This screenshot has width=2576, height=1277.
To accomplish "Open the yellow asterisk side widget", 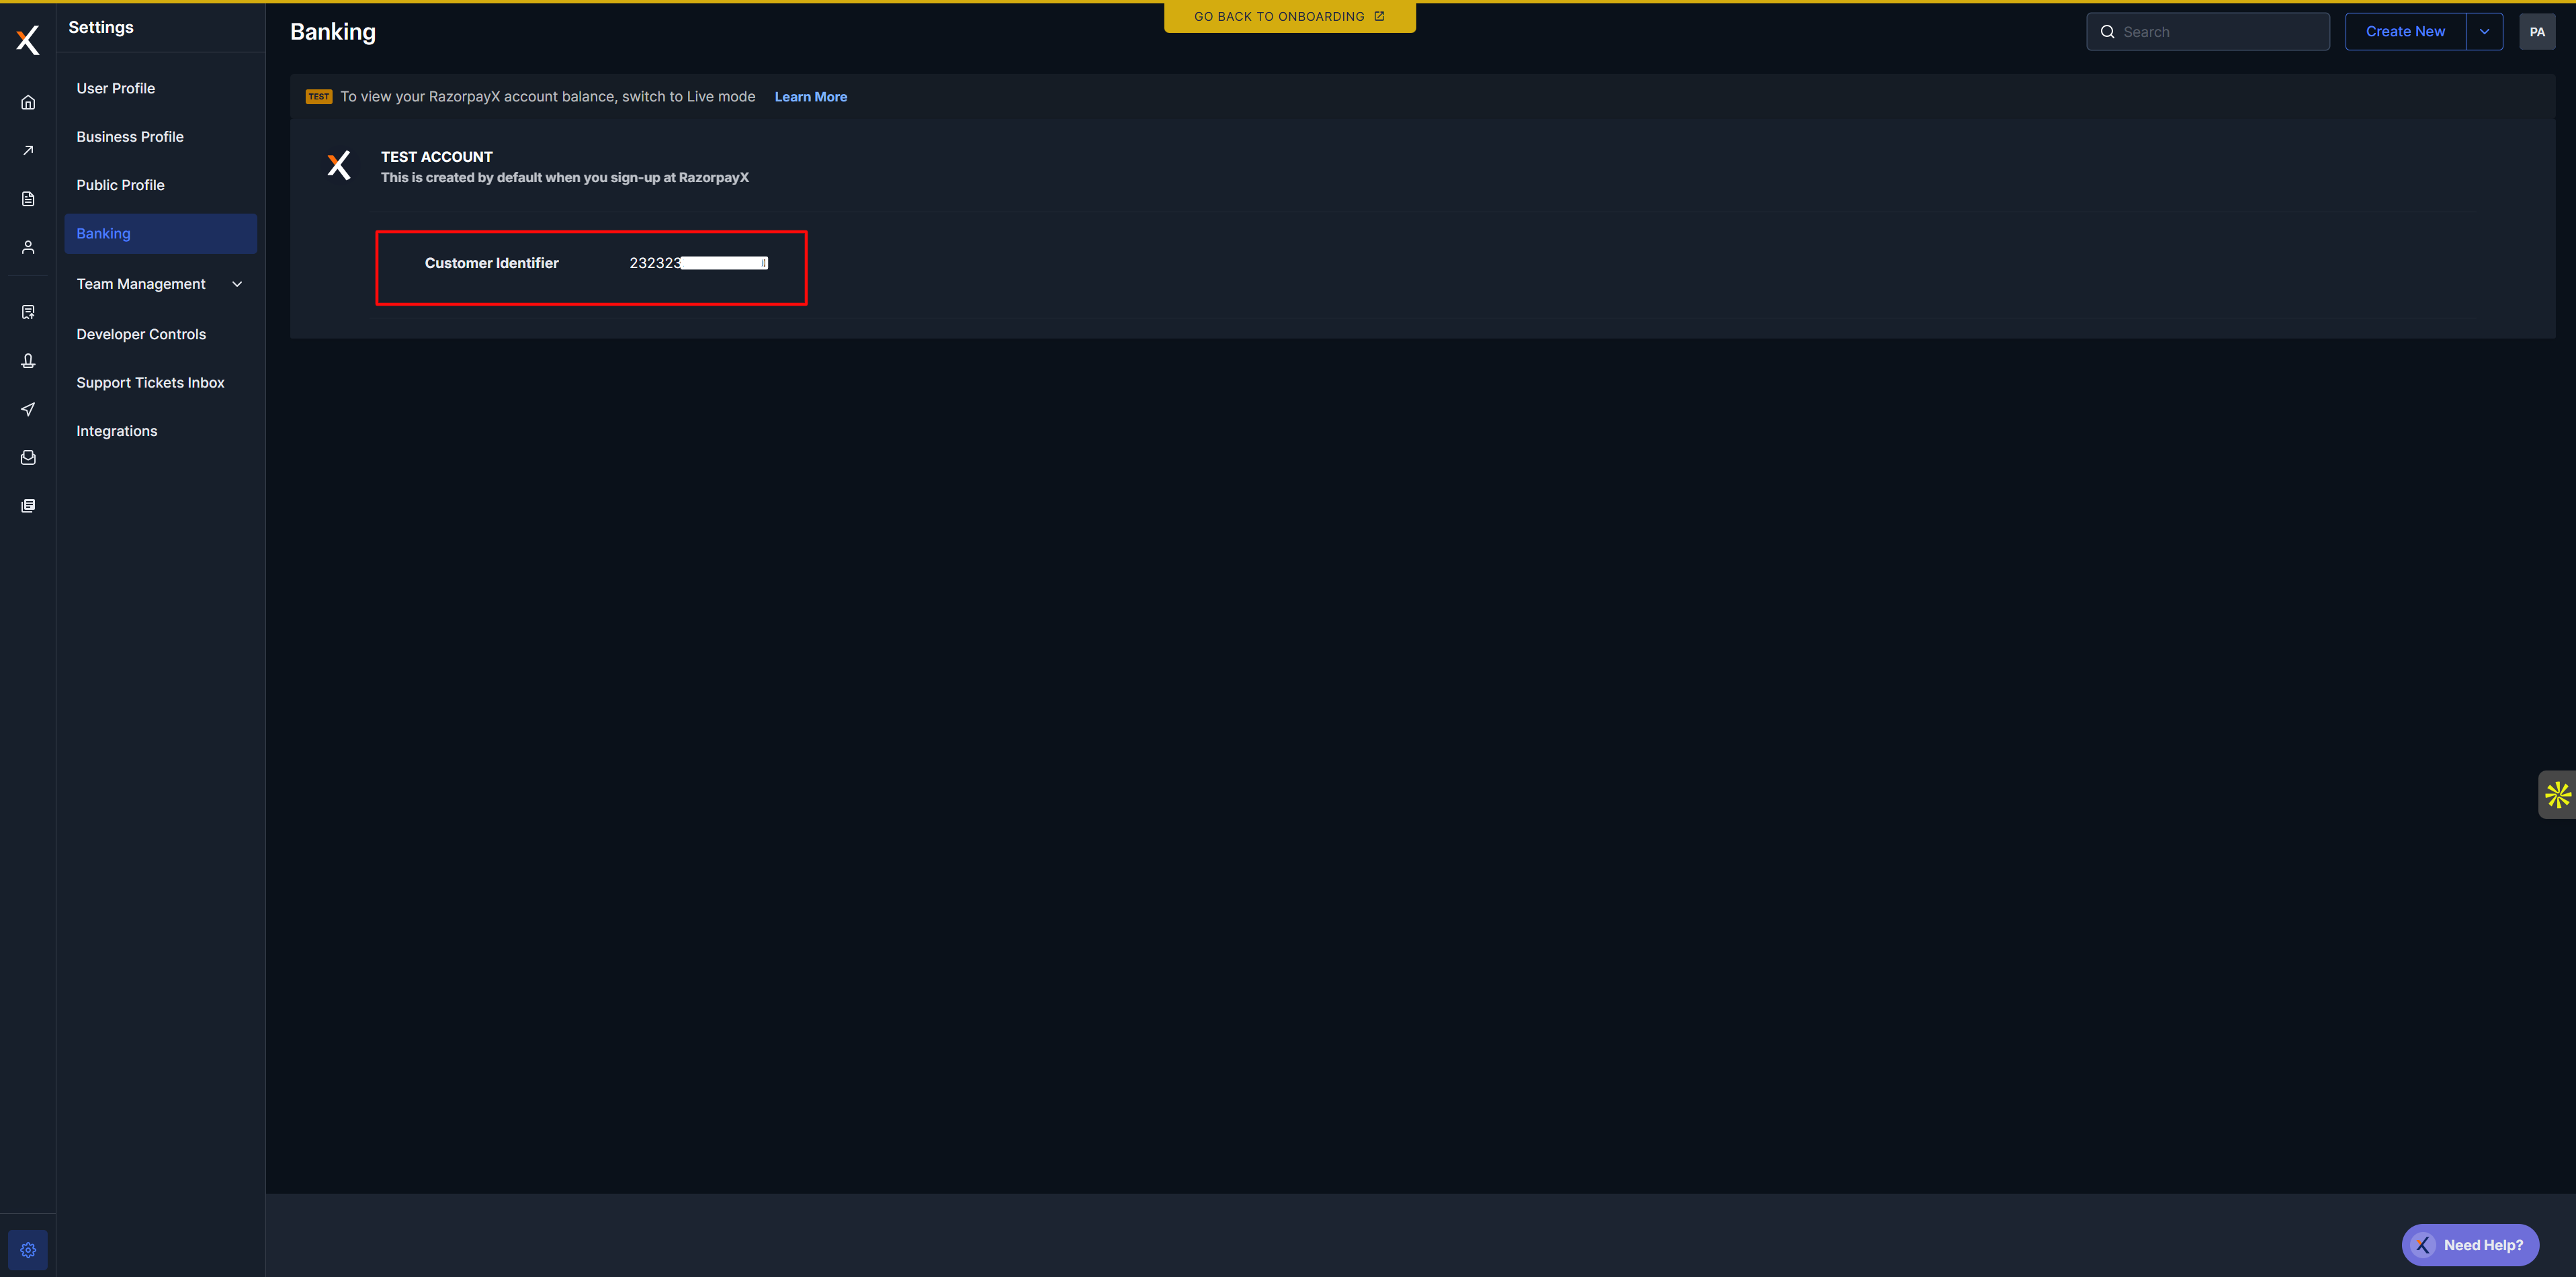I will pyautogui.click(x=2558, y=795).
